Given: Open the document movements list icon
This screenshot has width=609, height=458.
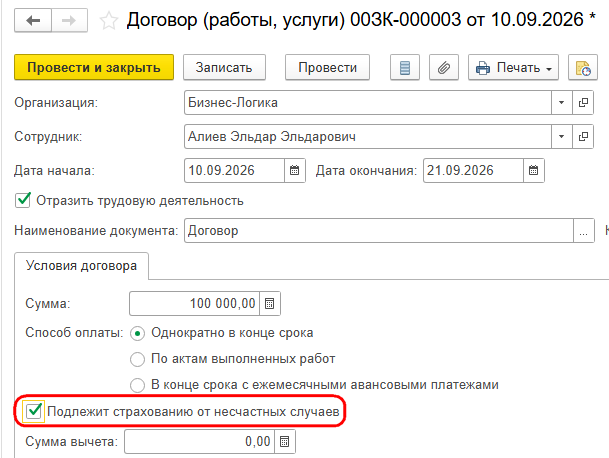Looking at the screenshot, I should pyautogui.click(x=405, y=68).
